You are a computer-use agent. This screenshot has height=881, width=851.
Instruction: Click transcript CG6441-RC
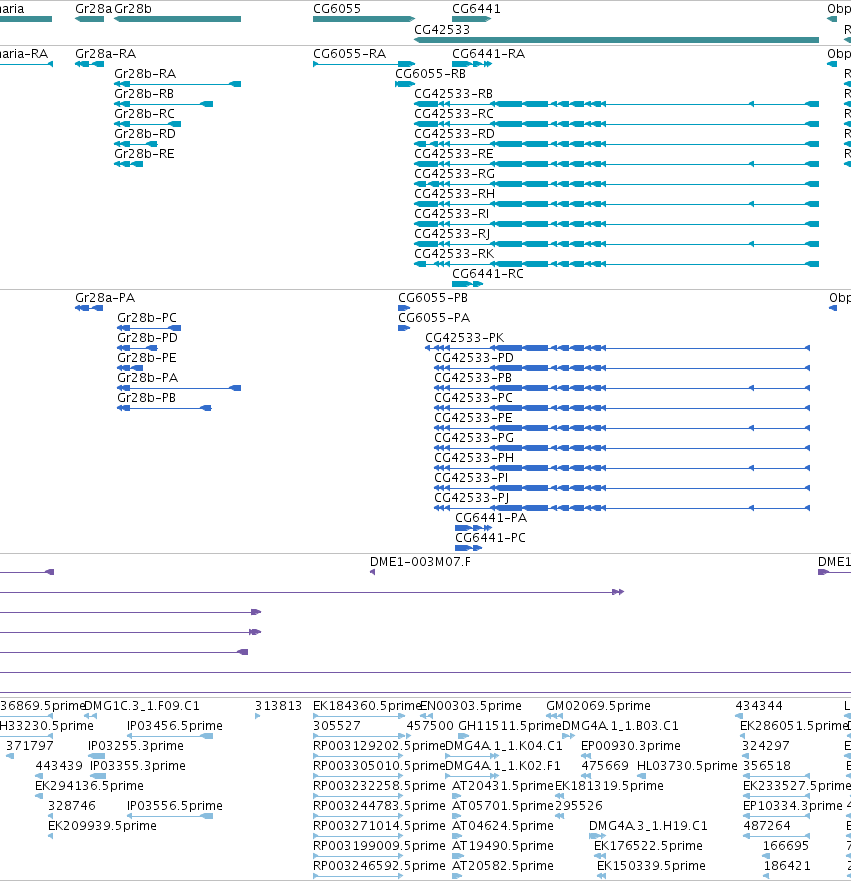(x=467, y=284)
